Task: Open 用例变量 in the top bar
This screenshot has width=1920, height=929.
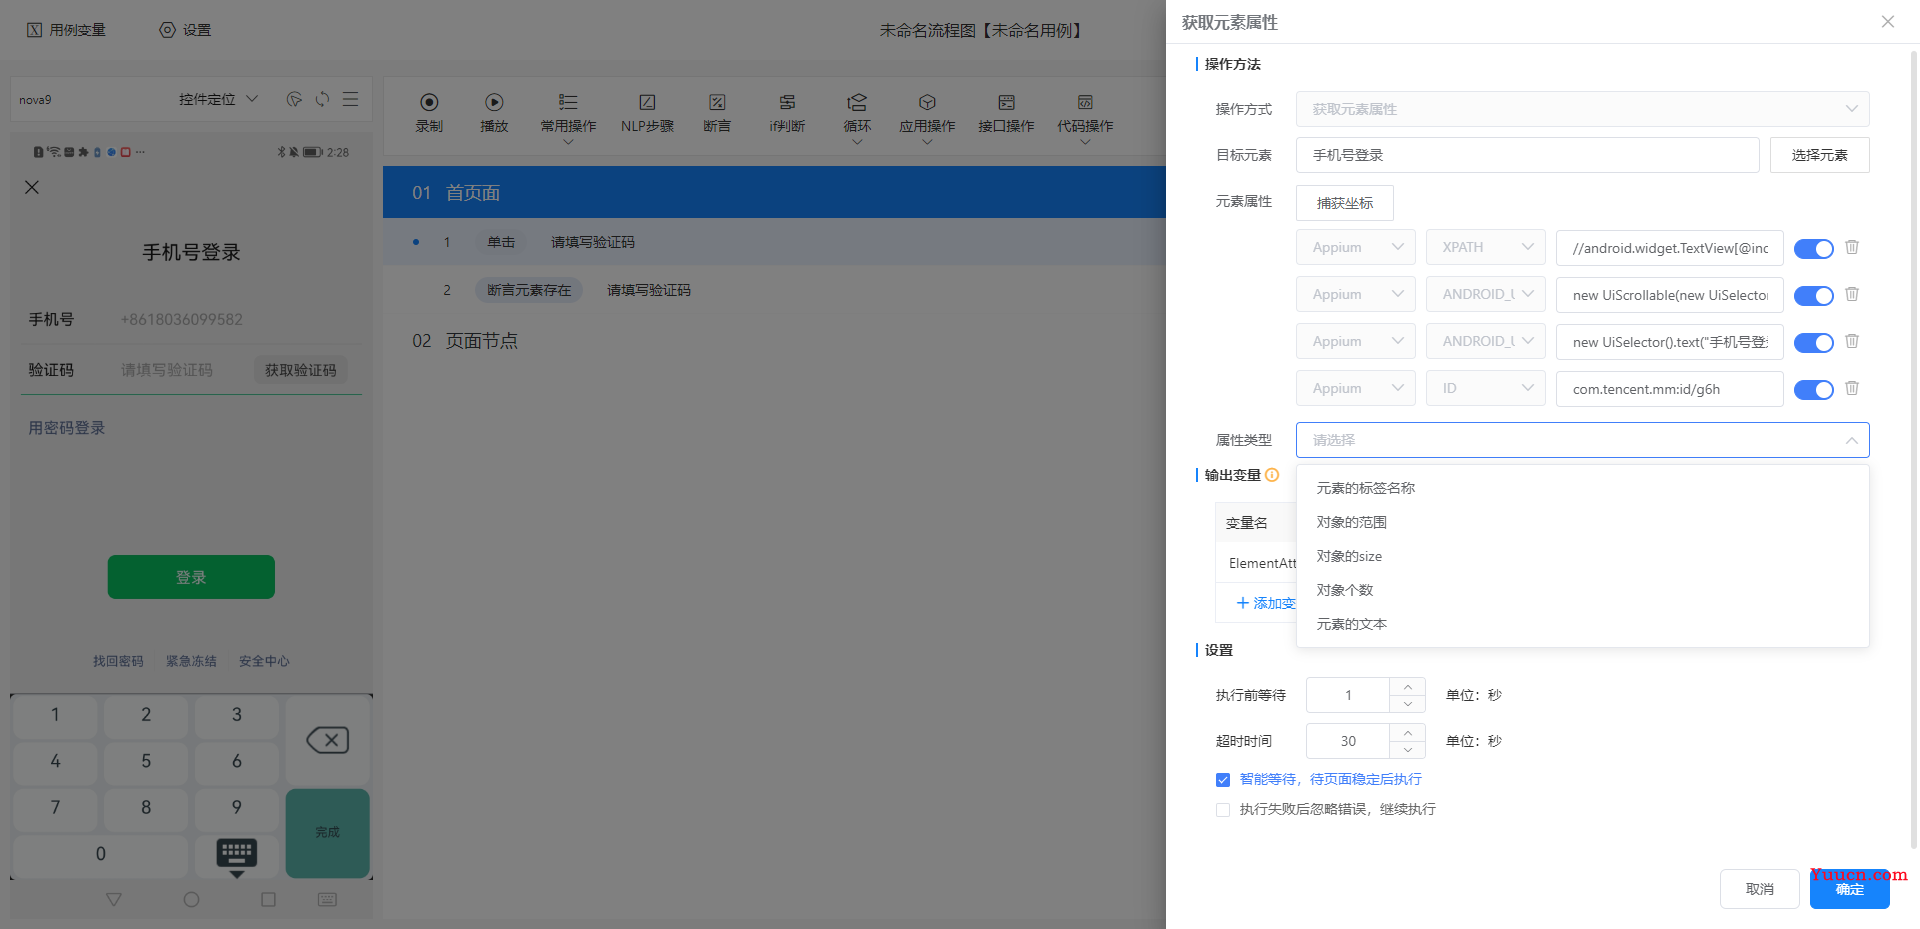Action: [x=66, y=30]
